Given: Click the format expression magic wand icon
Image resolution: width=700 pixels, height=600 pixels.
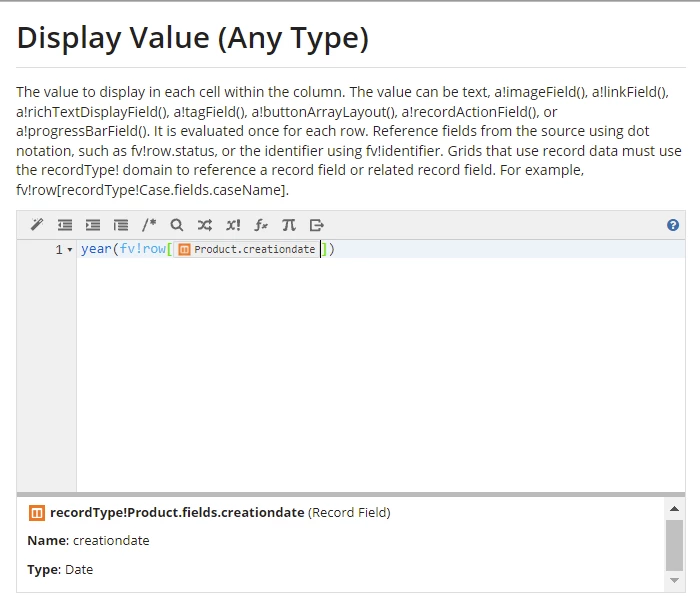Looking at the screenshot, I should tap(37, 225).
